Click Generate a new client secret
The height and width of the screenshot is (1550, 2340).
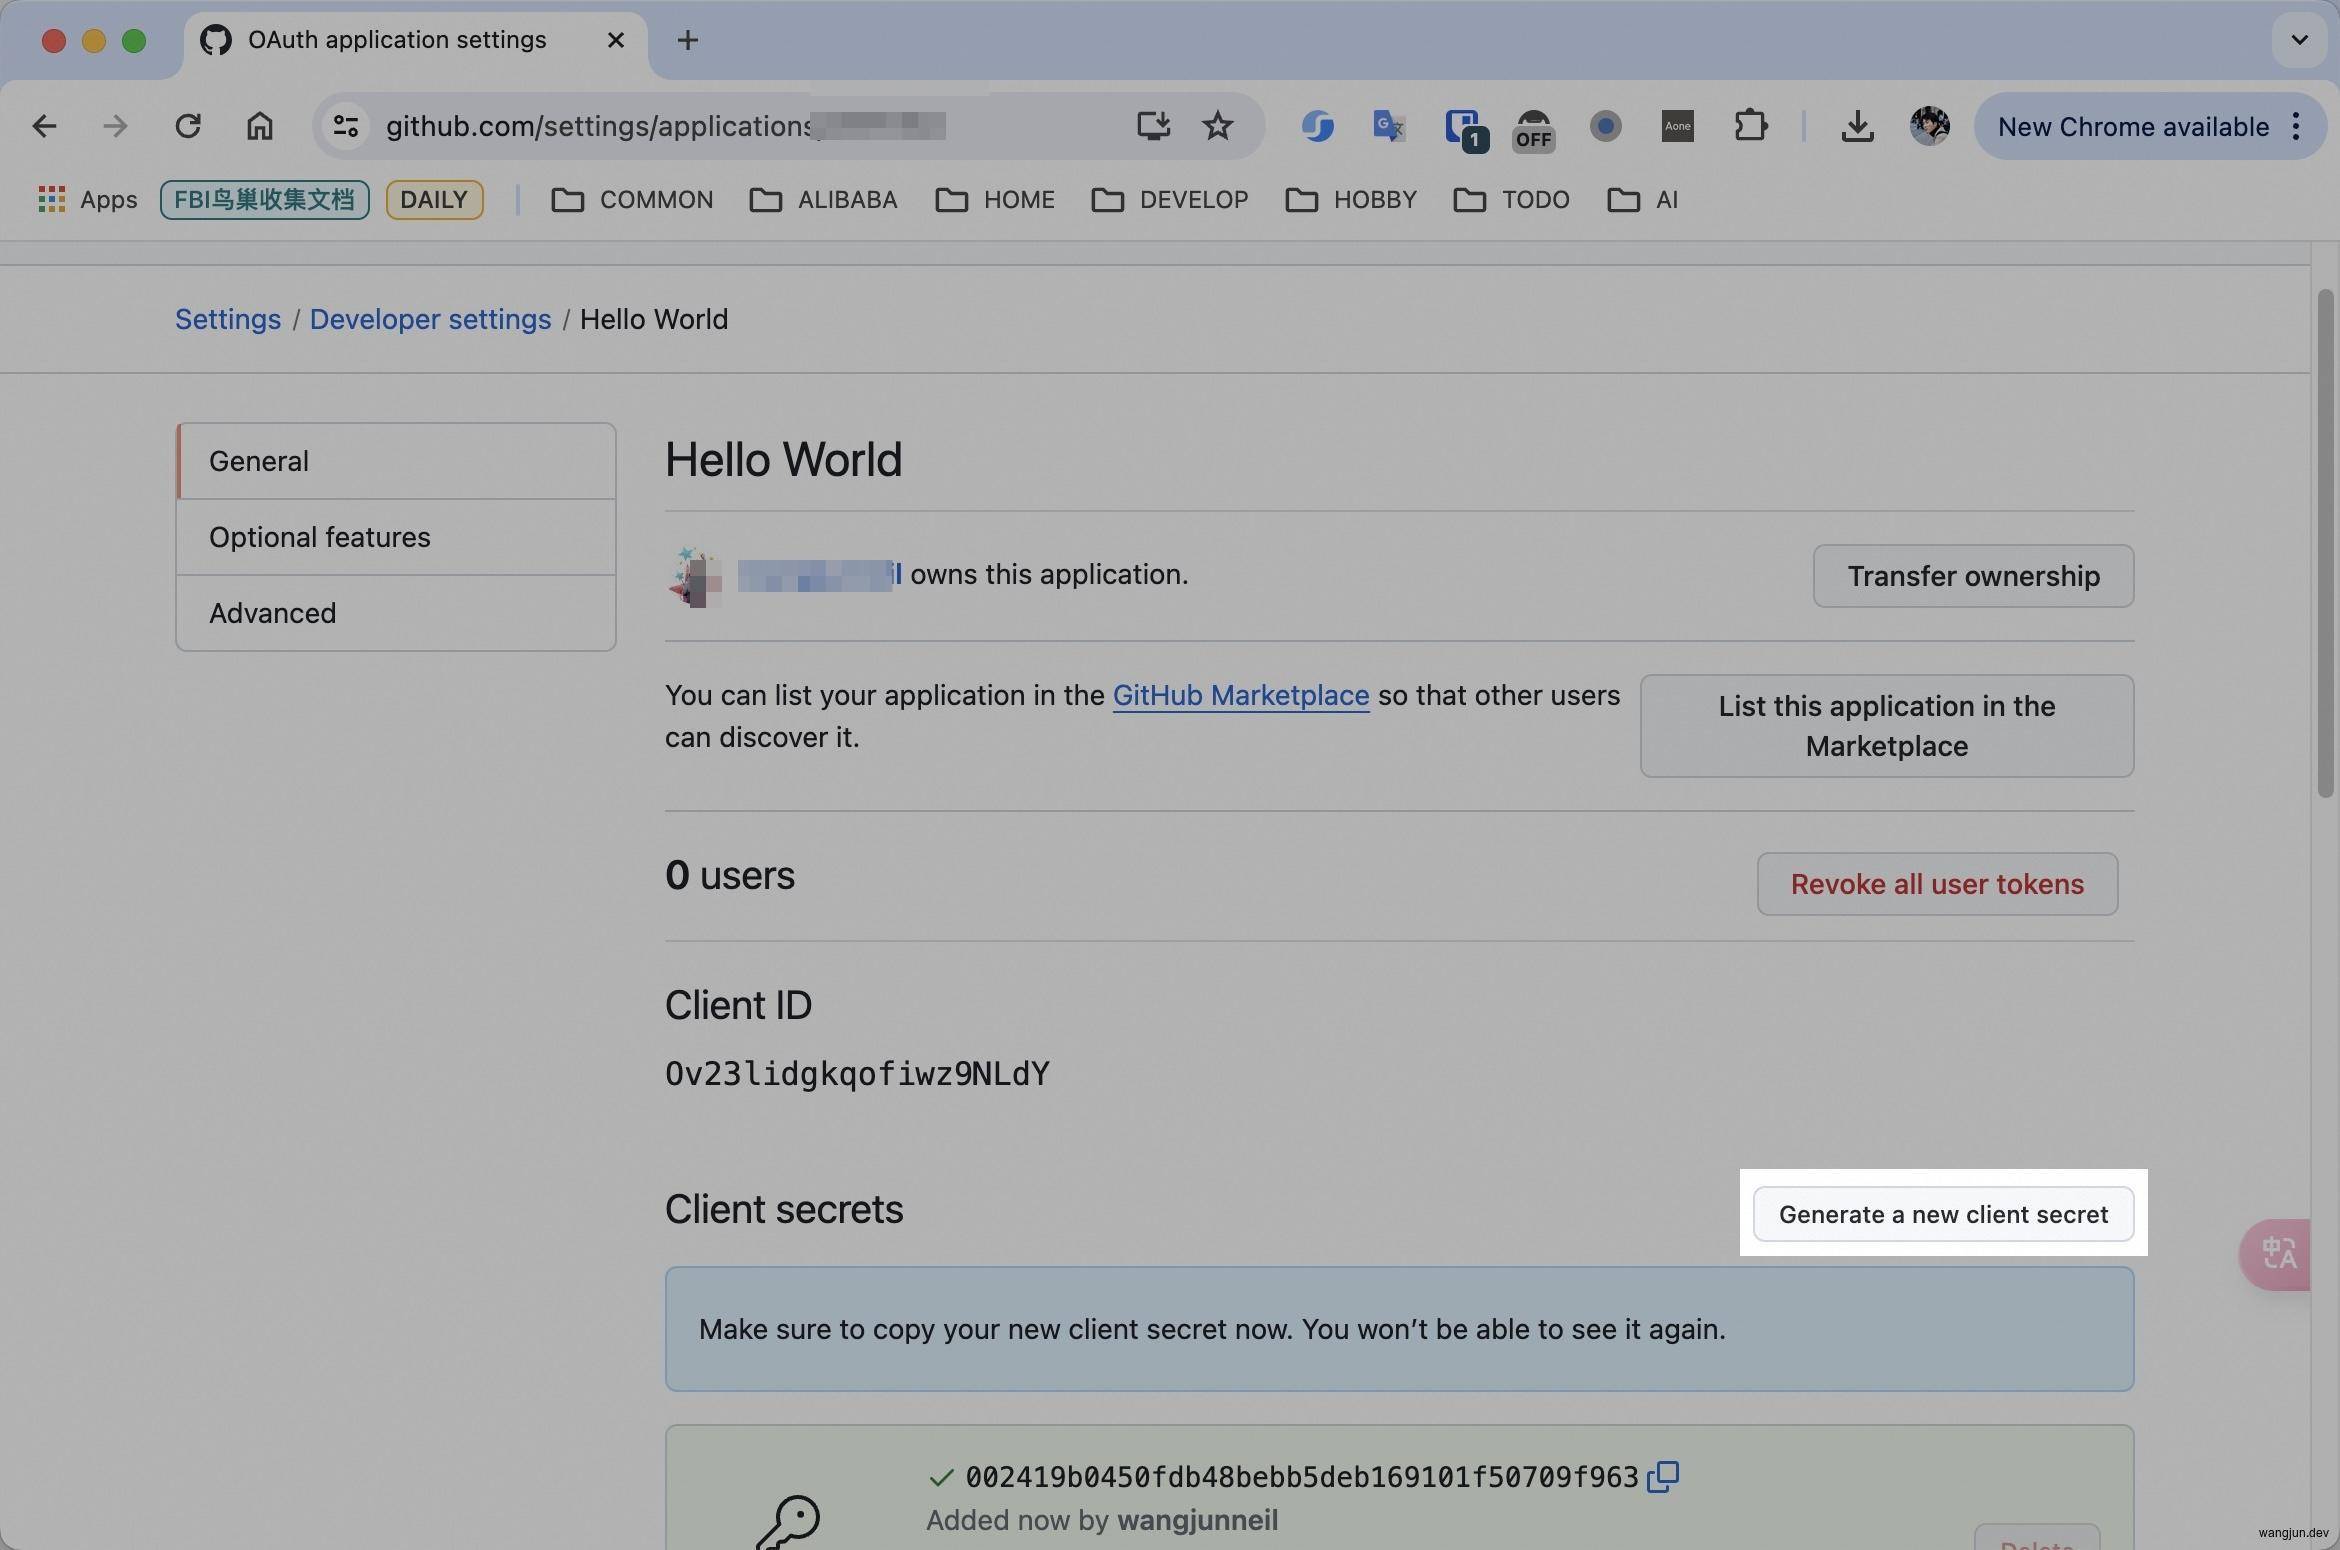click(x=1943, y=1214)
